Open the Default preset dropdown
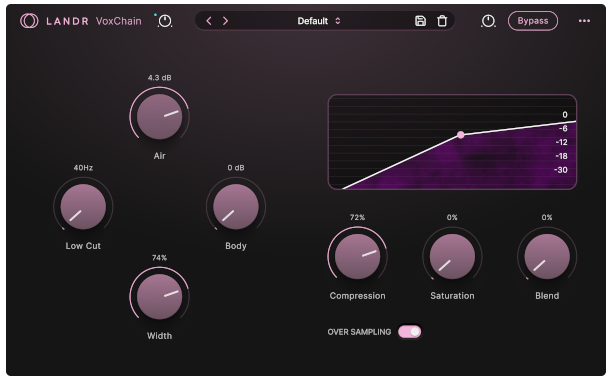 [x=319, y=21]
